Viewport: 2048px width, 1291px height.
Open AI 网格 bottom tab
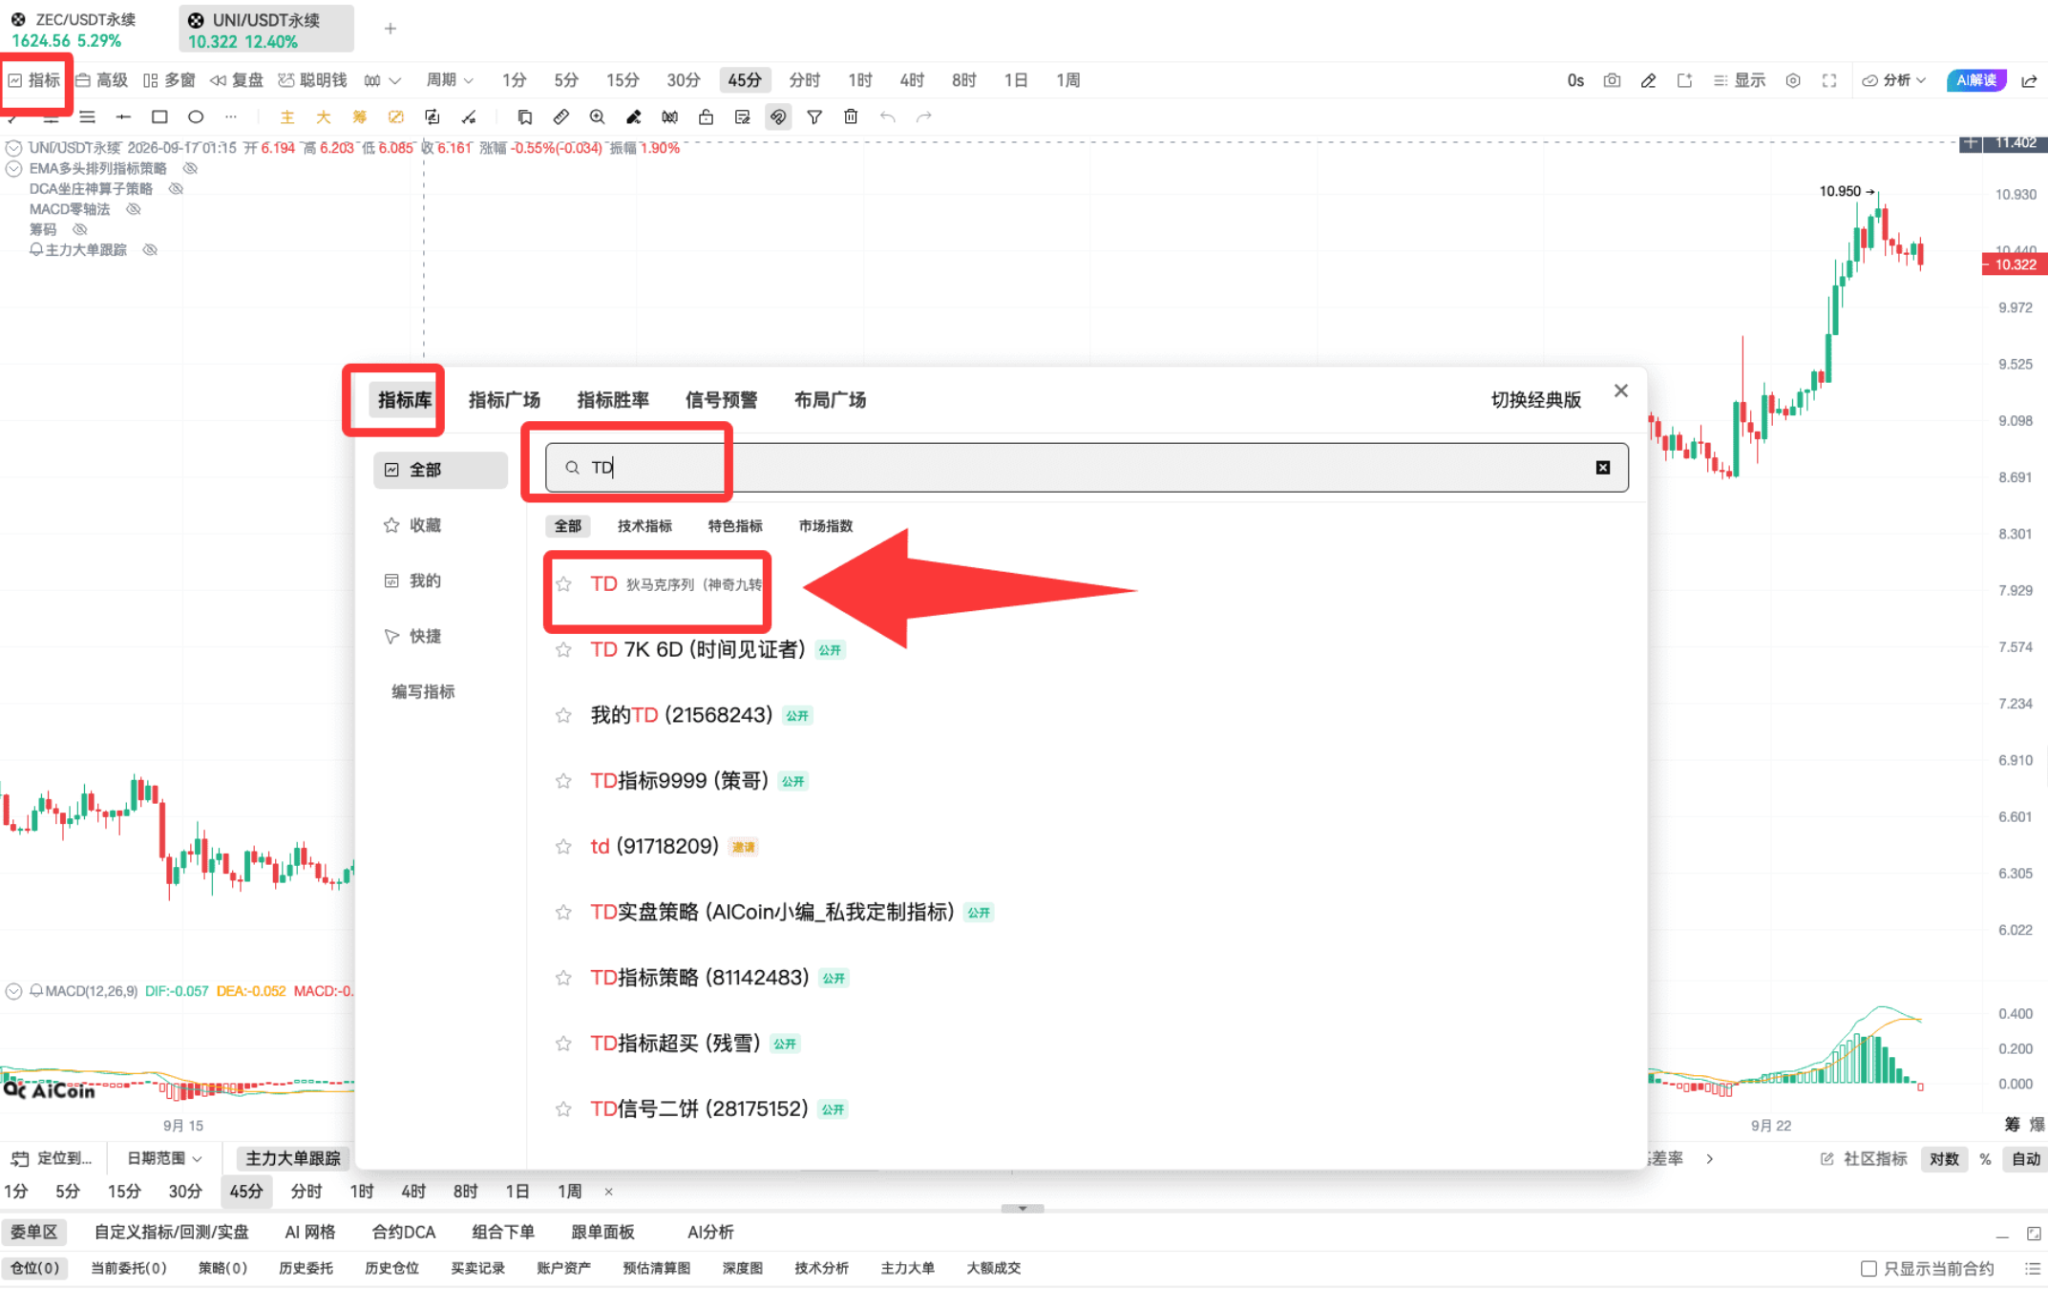click(310, 1232)
